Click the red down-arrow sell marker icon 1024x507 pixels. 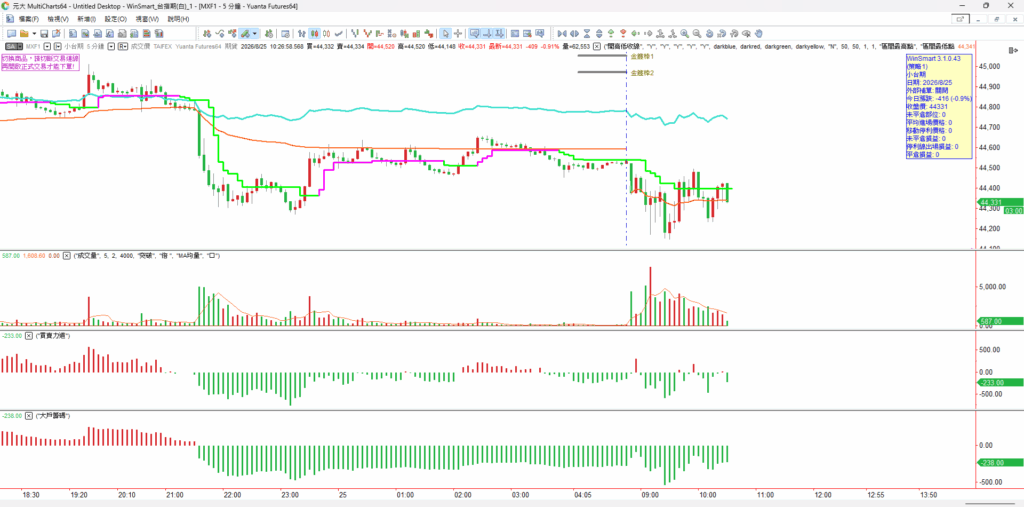tap(622, 33)
